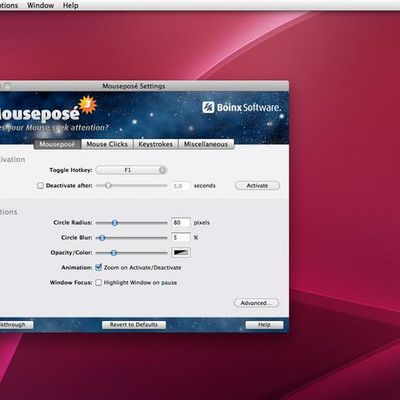Switch to the Mouse Clicks tab

(x=107, y=144)
